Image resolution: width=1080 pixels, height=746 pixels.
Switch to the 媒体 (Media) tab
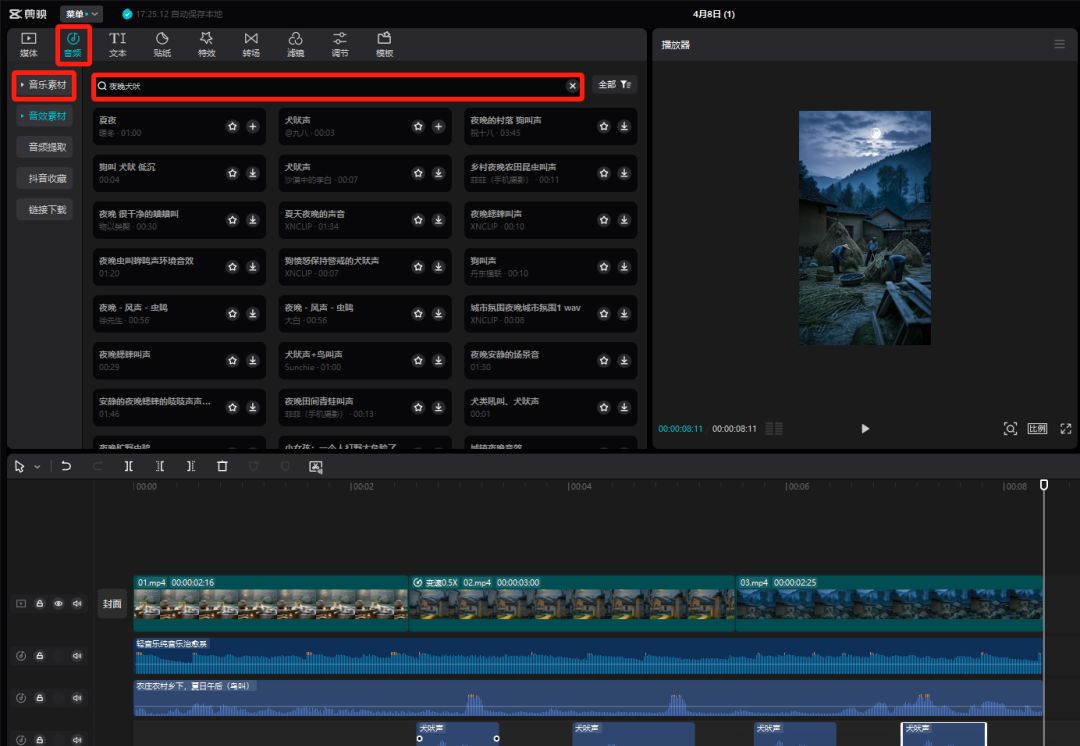29,44
